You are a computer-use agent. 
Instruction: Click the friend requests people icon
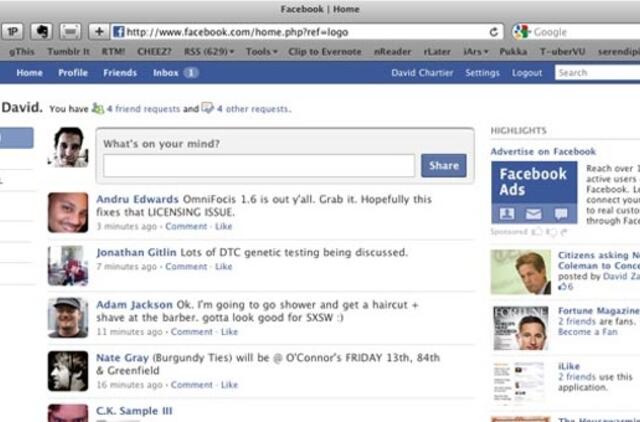coord(97,109)
